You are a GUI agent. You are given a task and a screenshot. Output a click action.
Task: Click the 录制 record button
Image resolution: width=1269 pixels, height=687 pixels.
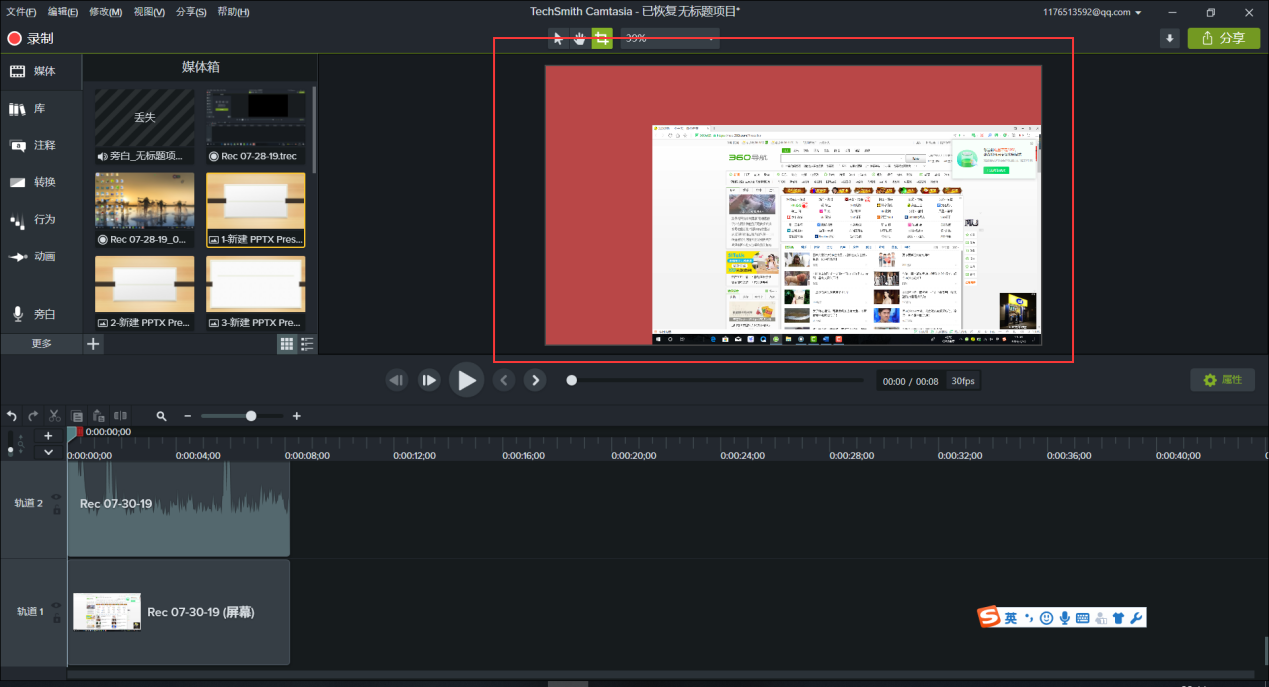pyautogui.click(x=30, y=38)
